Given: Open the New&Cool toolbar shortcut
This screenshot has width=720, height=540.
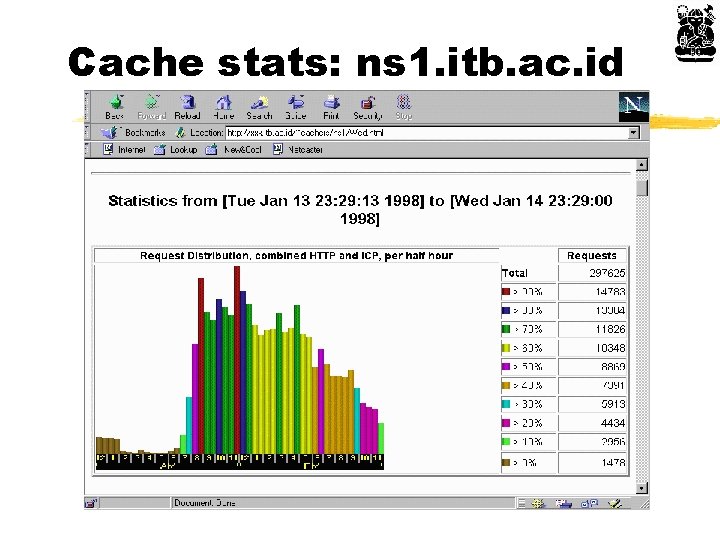Looking at the screenshot, I should point(233,149).
